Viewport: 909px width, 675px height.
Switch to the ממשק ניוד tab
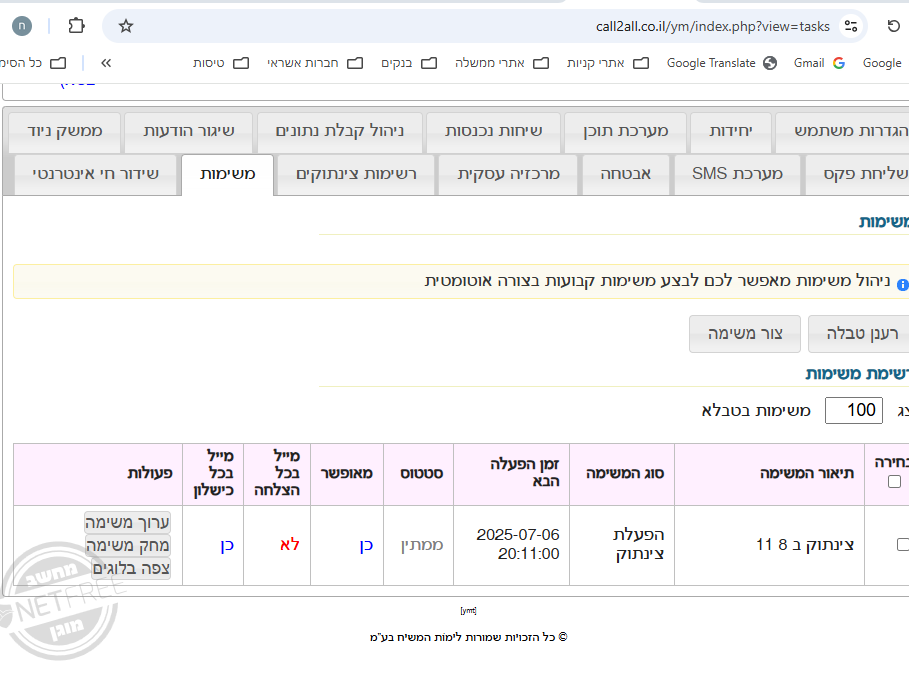tap(64, 132)
